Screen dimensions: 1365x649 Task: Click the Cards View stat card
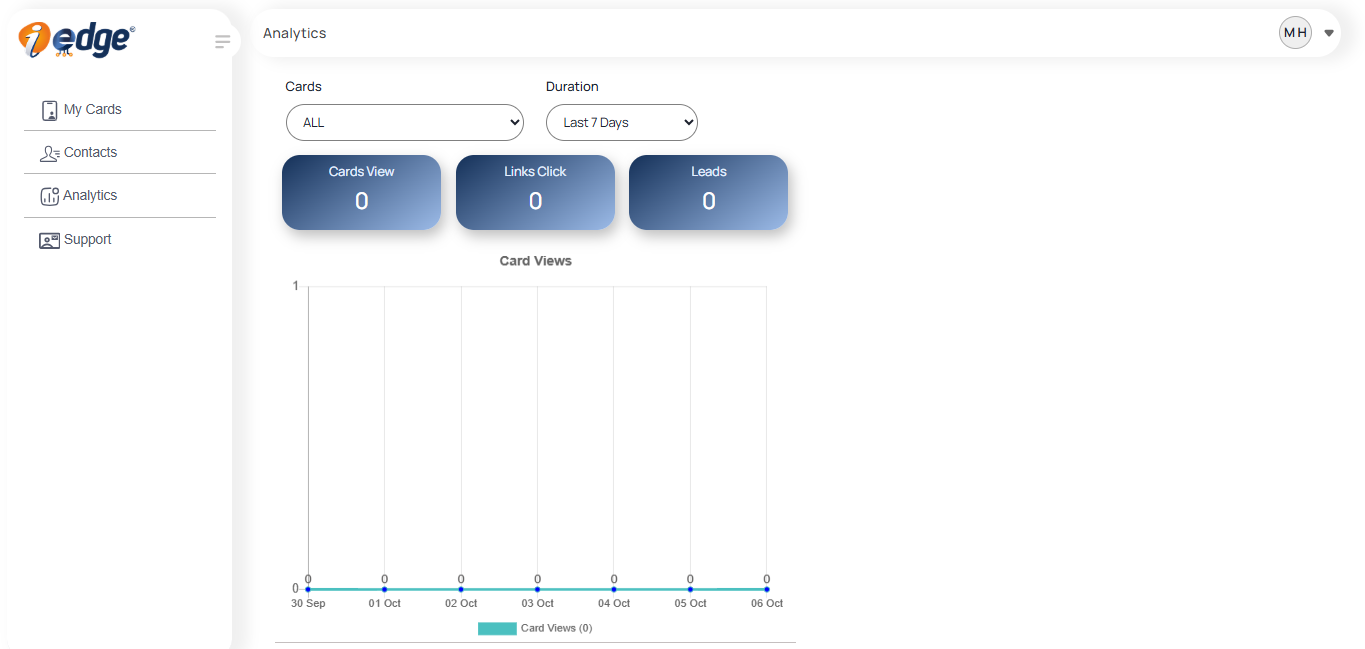point(361,192)
